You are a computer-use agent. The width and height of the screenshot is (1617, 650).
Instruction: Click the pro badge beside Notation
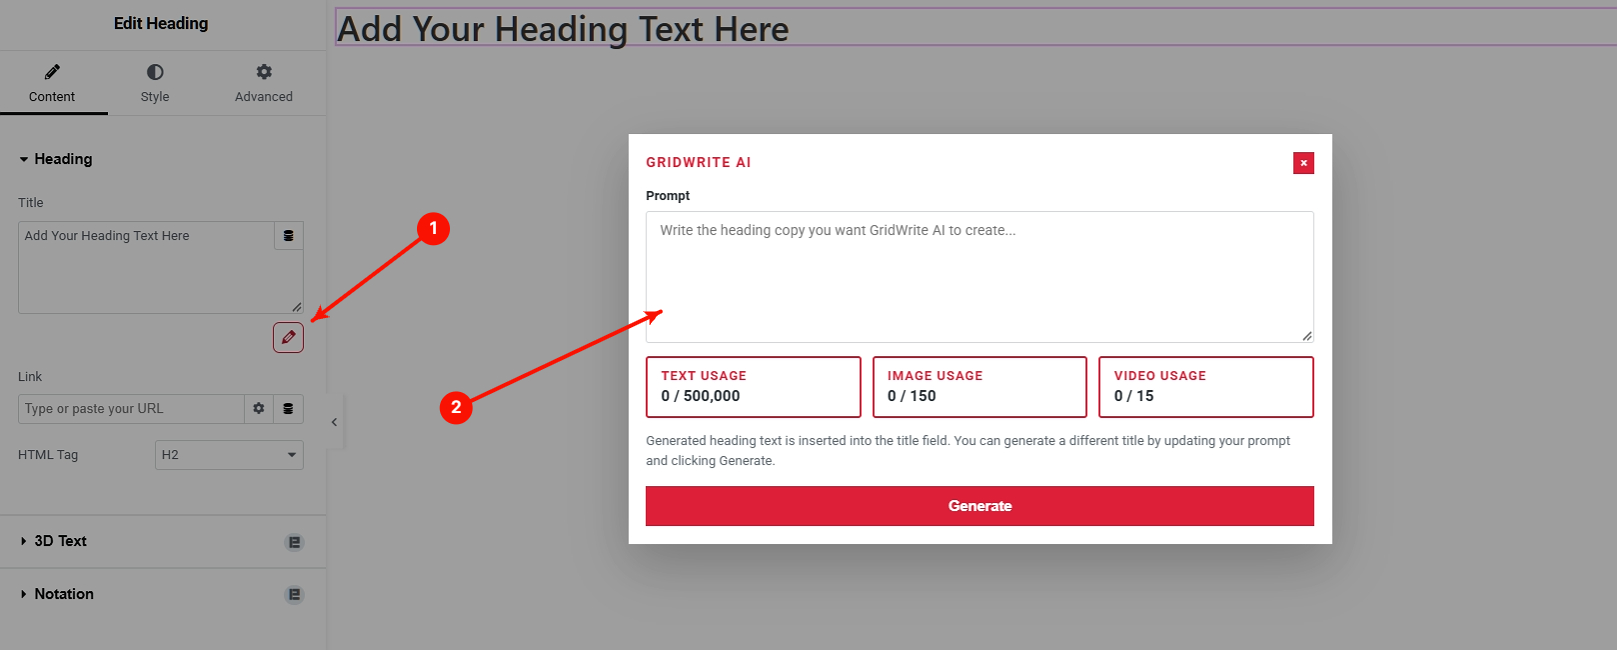[x=295, y=595]
